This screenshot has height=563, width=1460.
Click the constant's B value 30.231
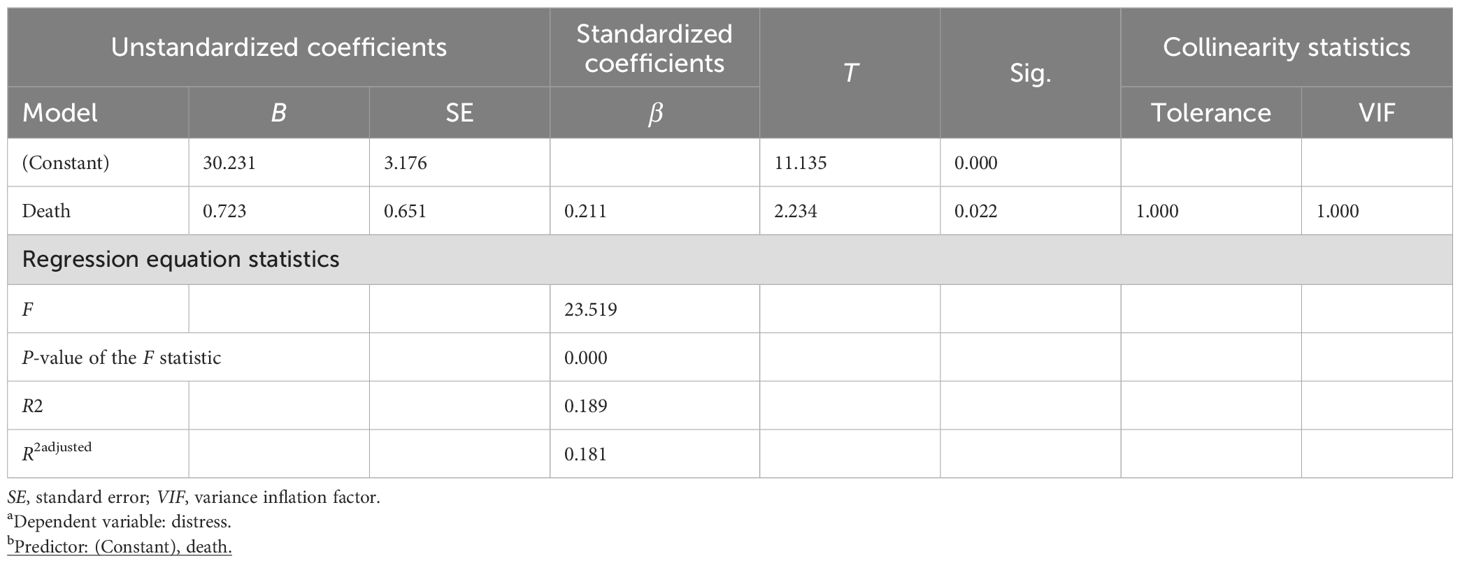pos(230,164)
